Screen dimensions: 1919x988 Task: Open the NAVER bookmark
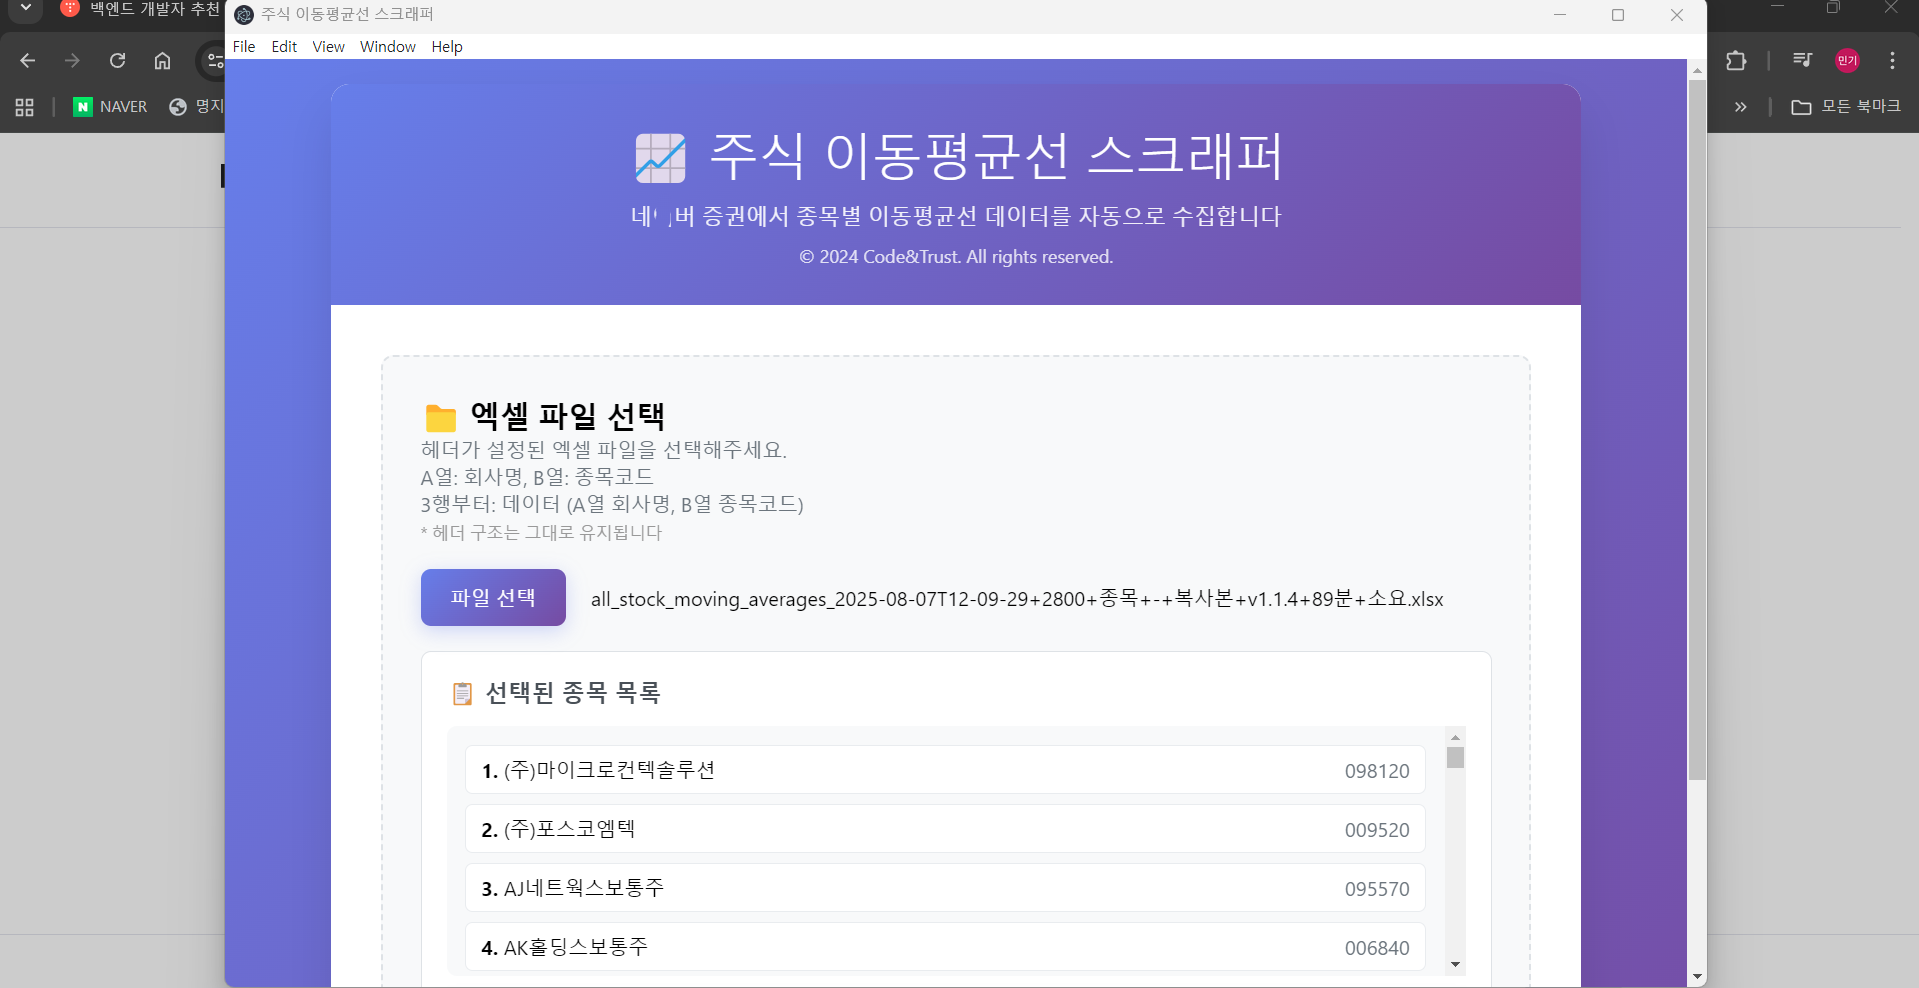point(110,107)
